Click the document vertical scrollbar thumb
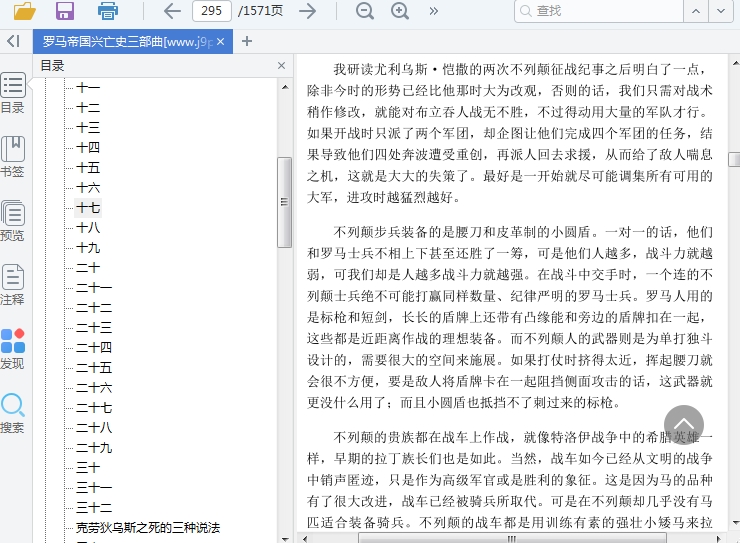The width and height of the screenshot is (740, 543). (734, 159)
